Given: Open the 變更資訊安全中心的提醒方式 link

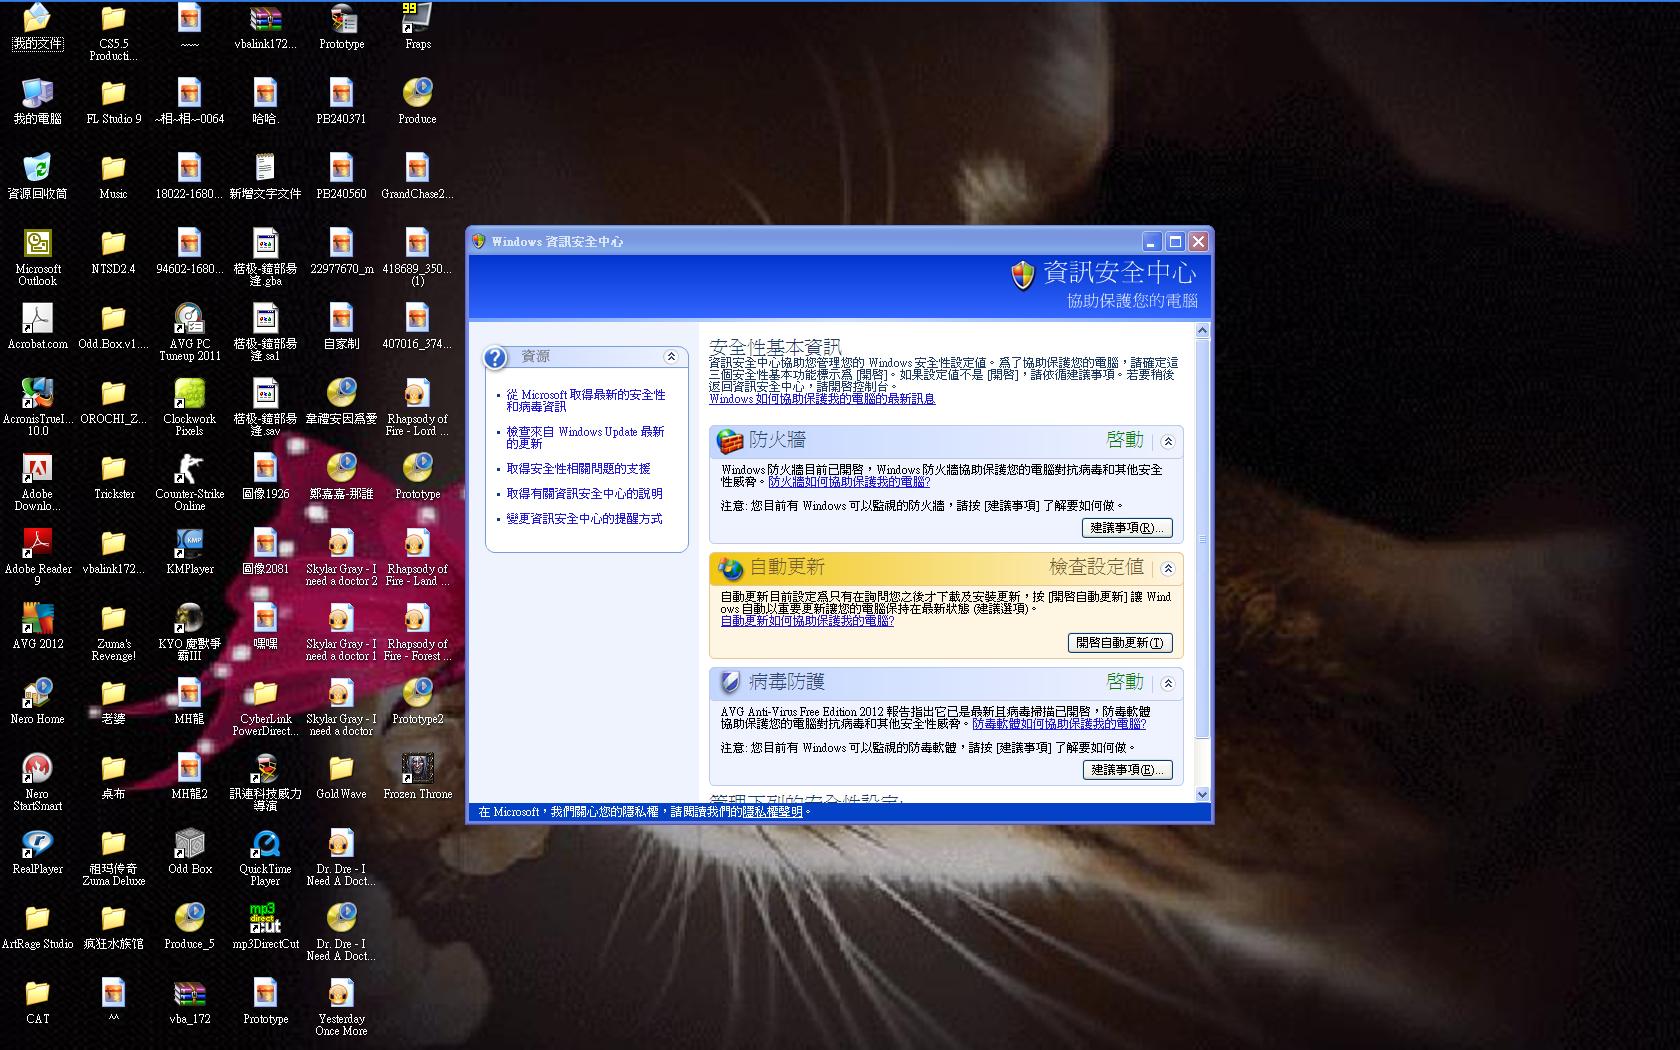Looking at the screenshot, I should pyautogui.click(x=584, y=519).
